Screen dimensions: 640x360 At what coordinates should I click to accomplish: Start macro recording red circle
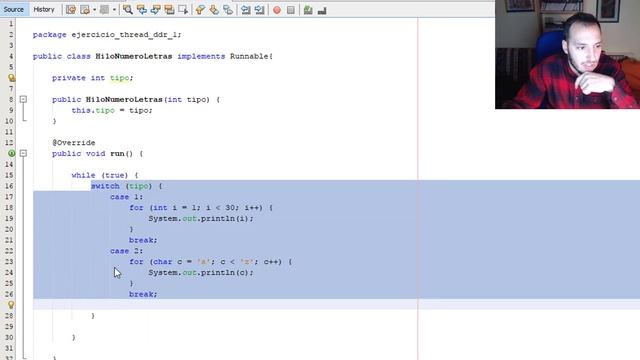pyautogui.click(x=277, y=10)
